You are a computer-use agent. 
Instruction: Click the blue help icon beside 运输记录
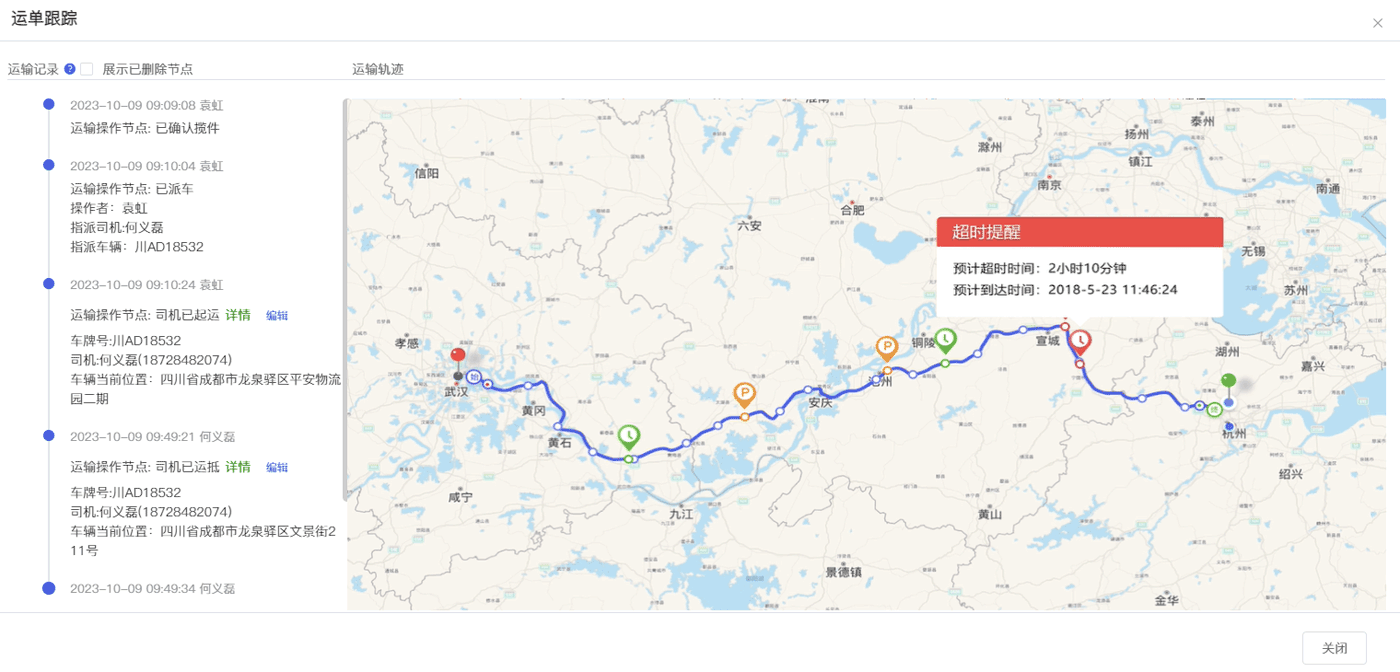tap(70, 69)
